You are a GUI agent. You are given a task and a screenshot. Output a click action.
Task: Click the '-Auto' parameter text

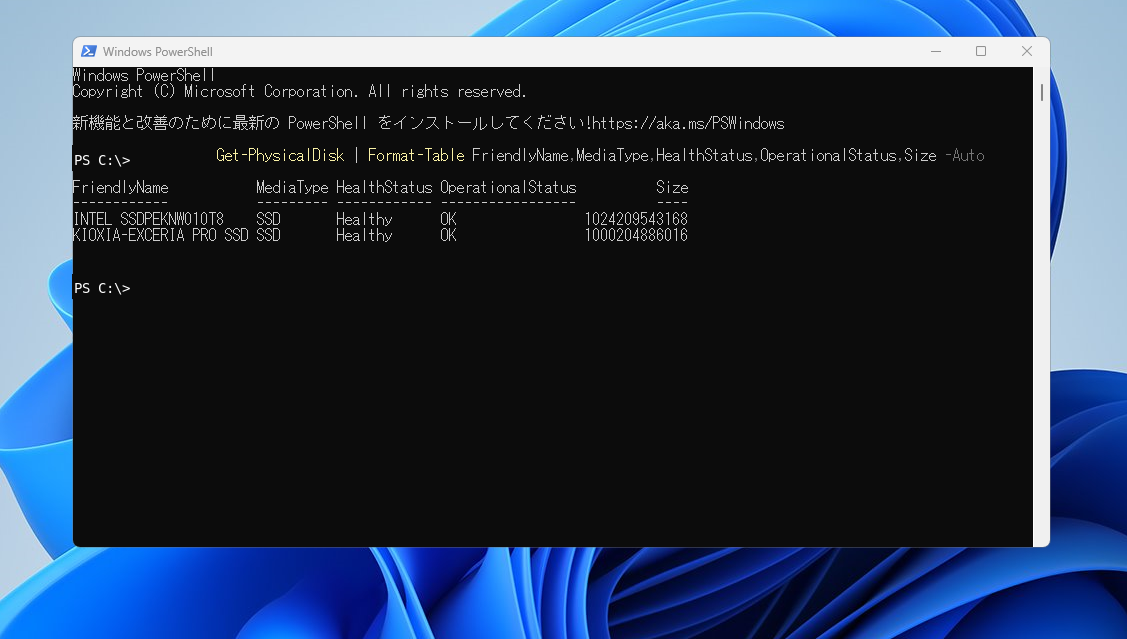[965, 155]
